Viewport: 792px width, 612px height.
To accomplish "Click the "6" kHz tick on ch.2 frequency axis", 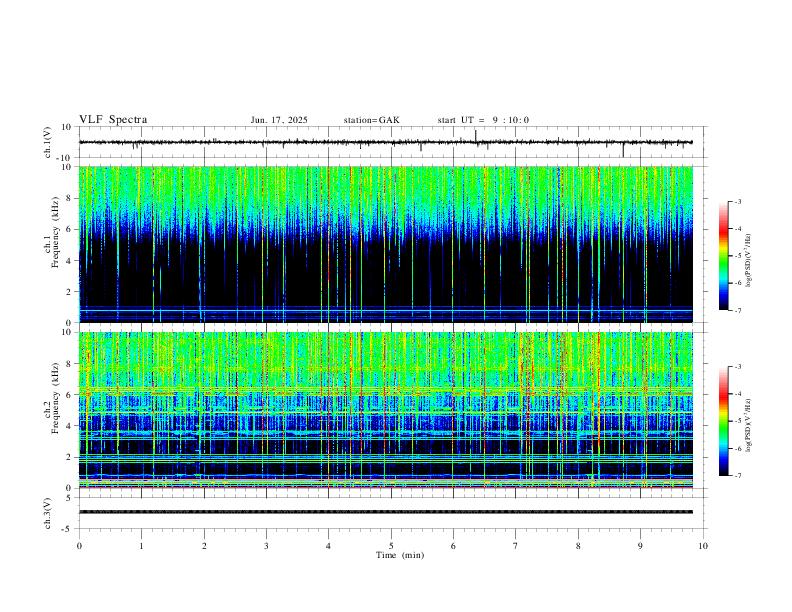I will pyautogui.click(x=70, y=395).
